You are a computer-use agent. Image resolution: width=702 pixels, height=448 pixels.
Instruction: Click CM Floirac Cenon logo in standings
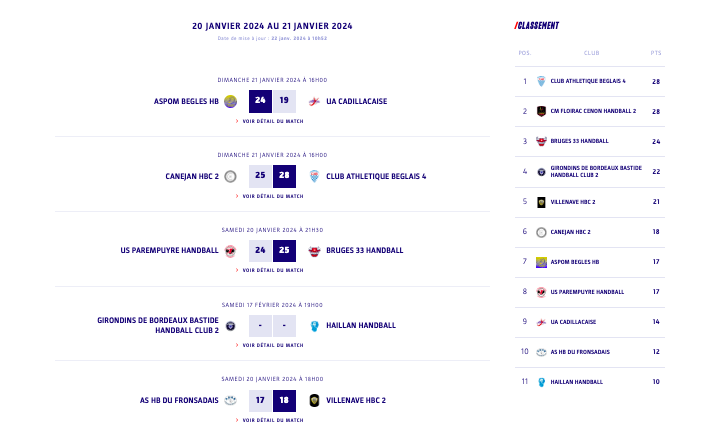click(x=541, y=111)
